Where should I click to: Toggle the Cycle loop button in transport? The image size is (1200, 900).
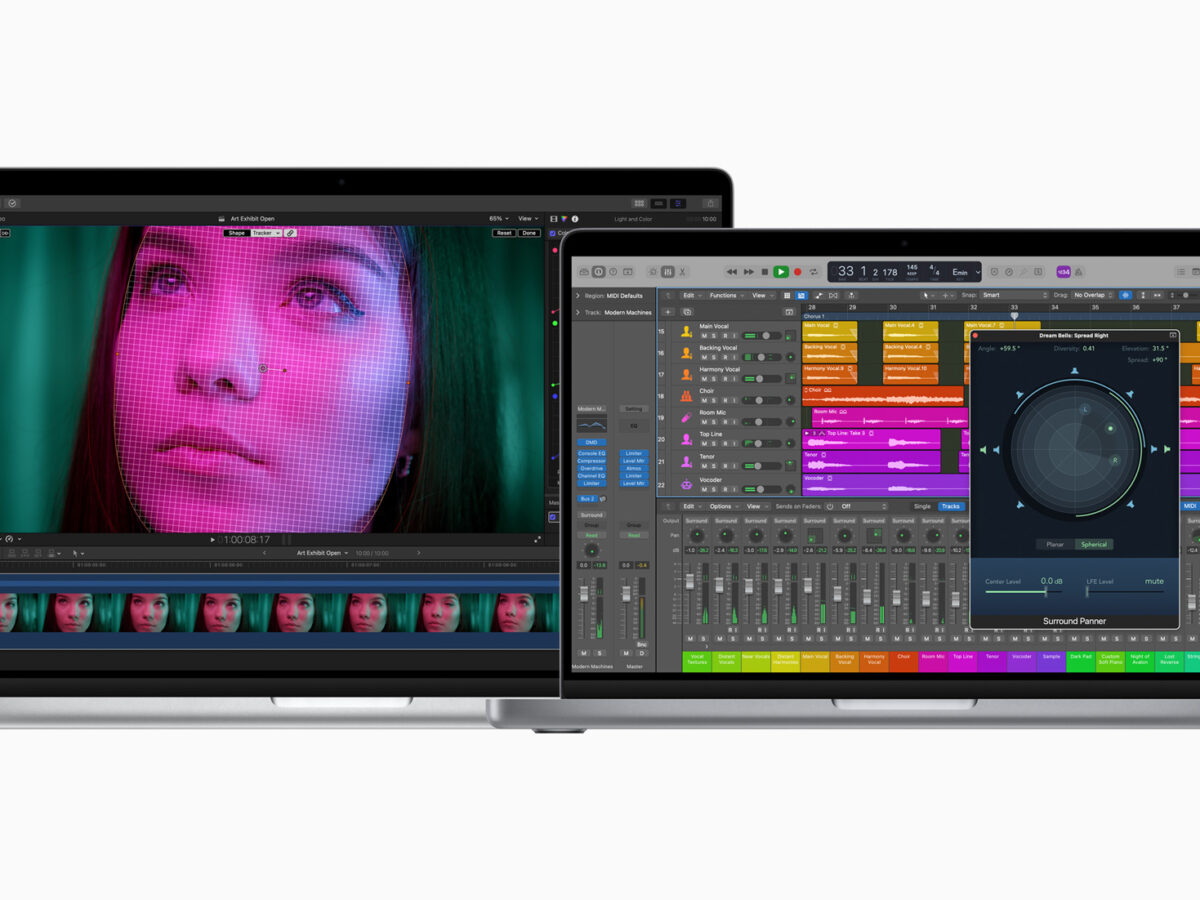(814, 272)
